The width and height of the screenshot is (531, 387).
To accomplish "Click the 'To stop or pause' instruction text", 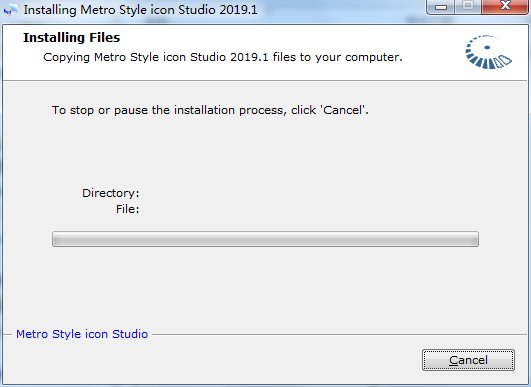I will [x=210, y=110].
